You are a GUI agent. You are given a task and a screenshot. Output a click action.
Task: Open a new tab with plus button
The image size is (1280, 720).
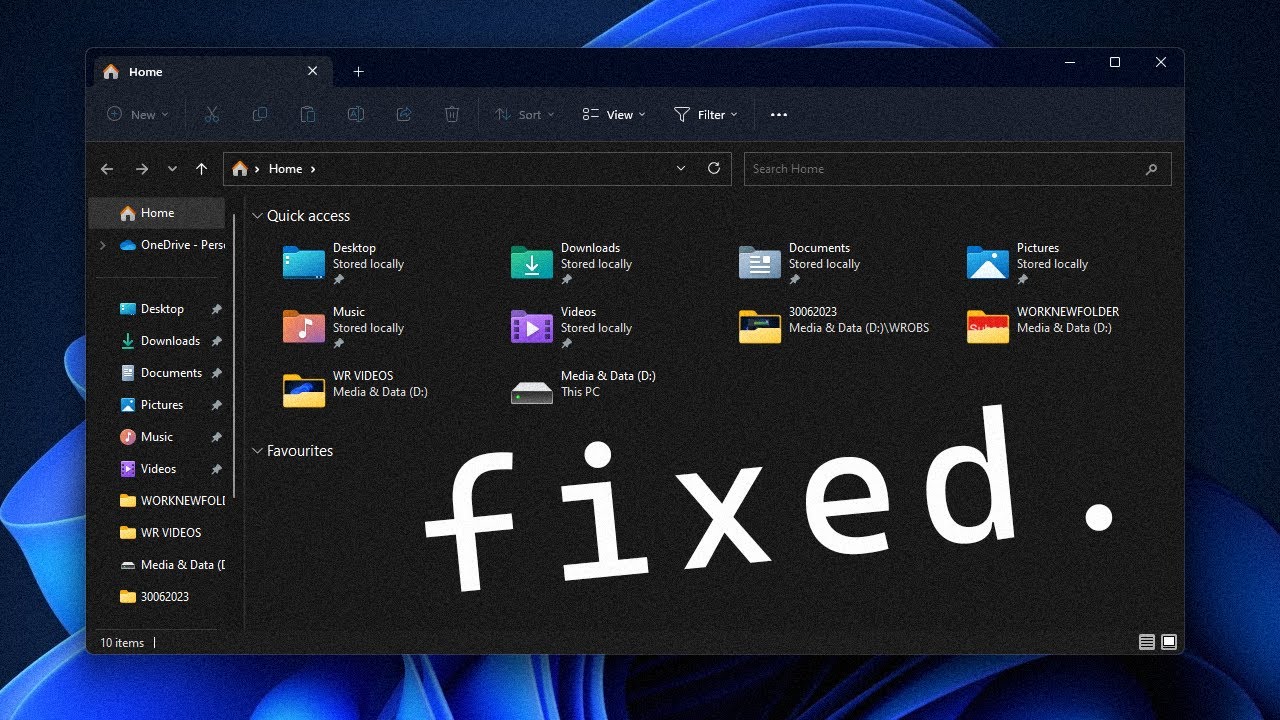tap(358, 71)
